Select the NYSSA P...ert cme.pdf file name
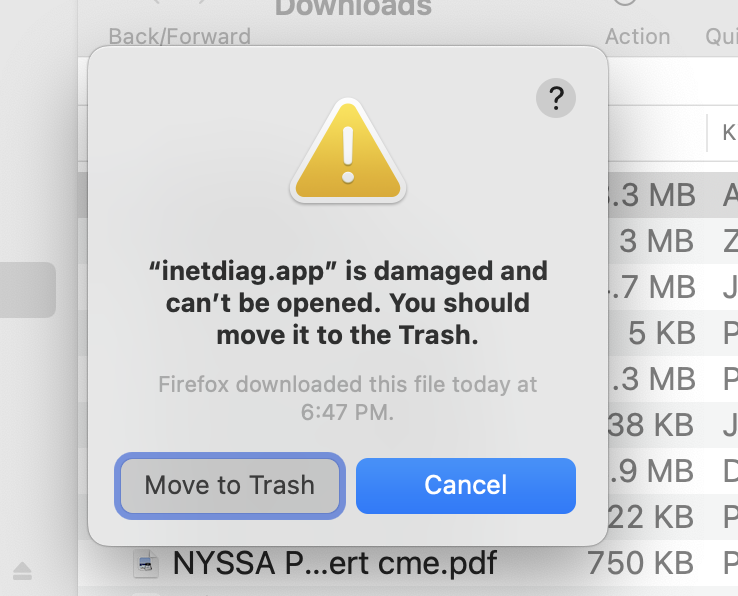Screen dimensions: 738x596 (x=335, y=563)
